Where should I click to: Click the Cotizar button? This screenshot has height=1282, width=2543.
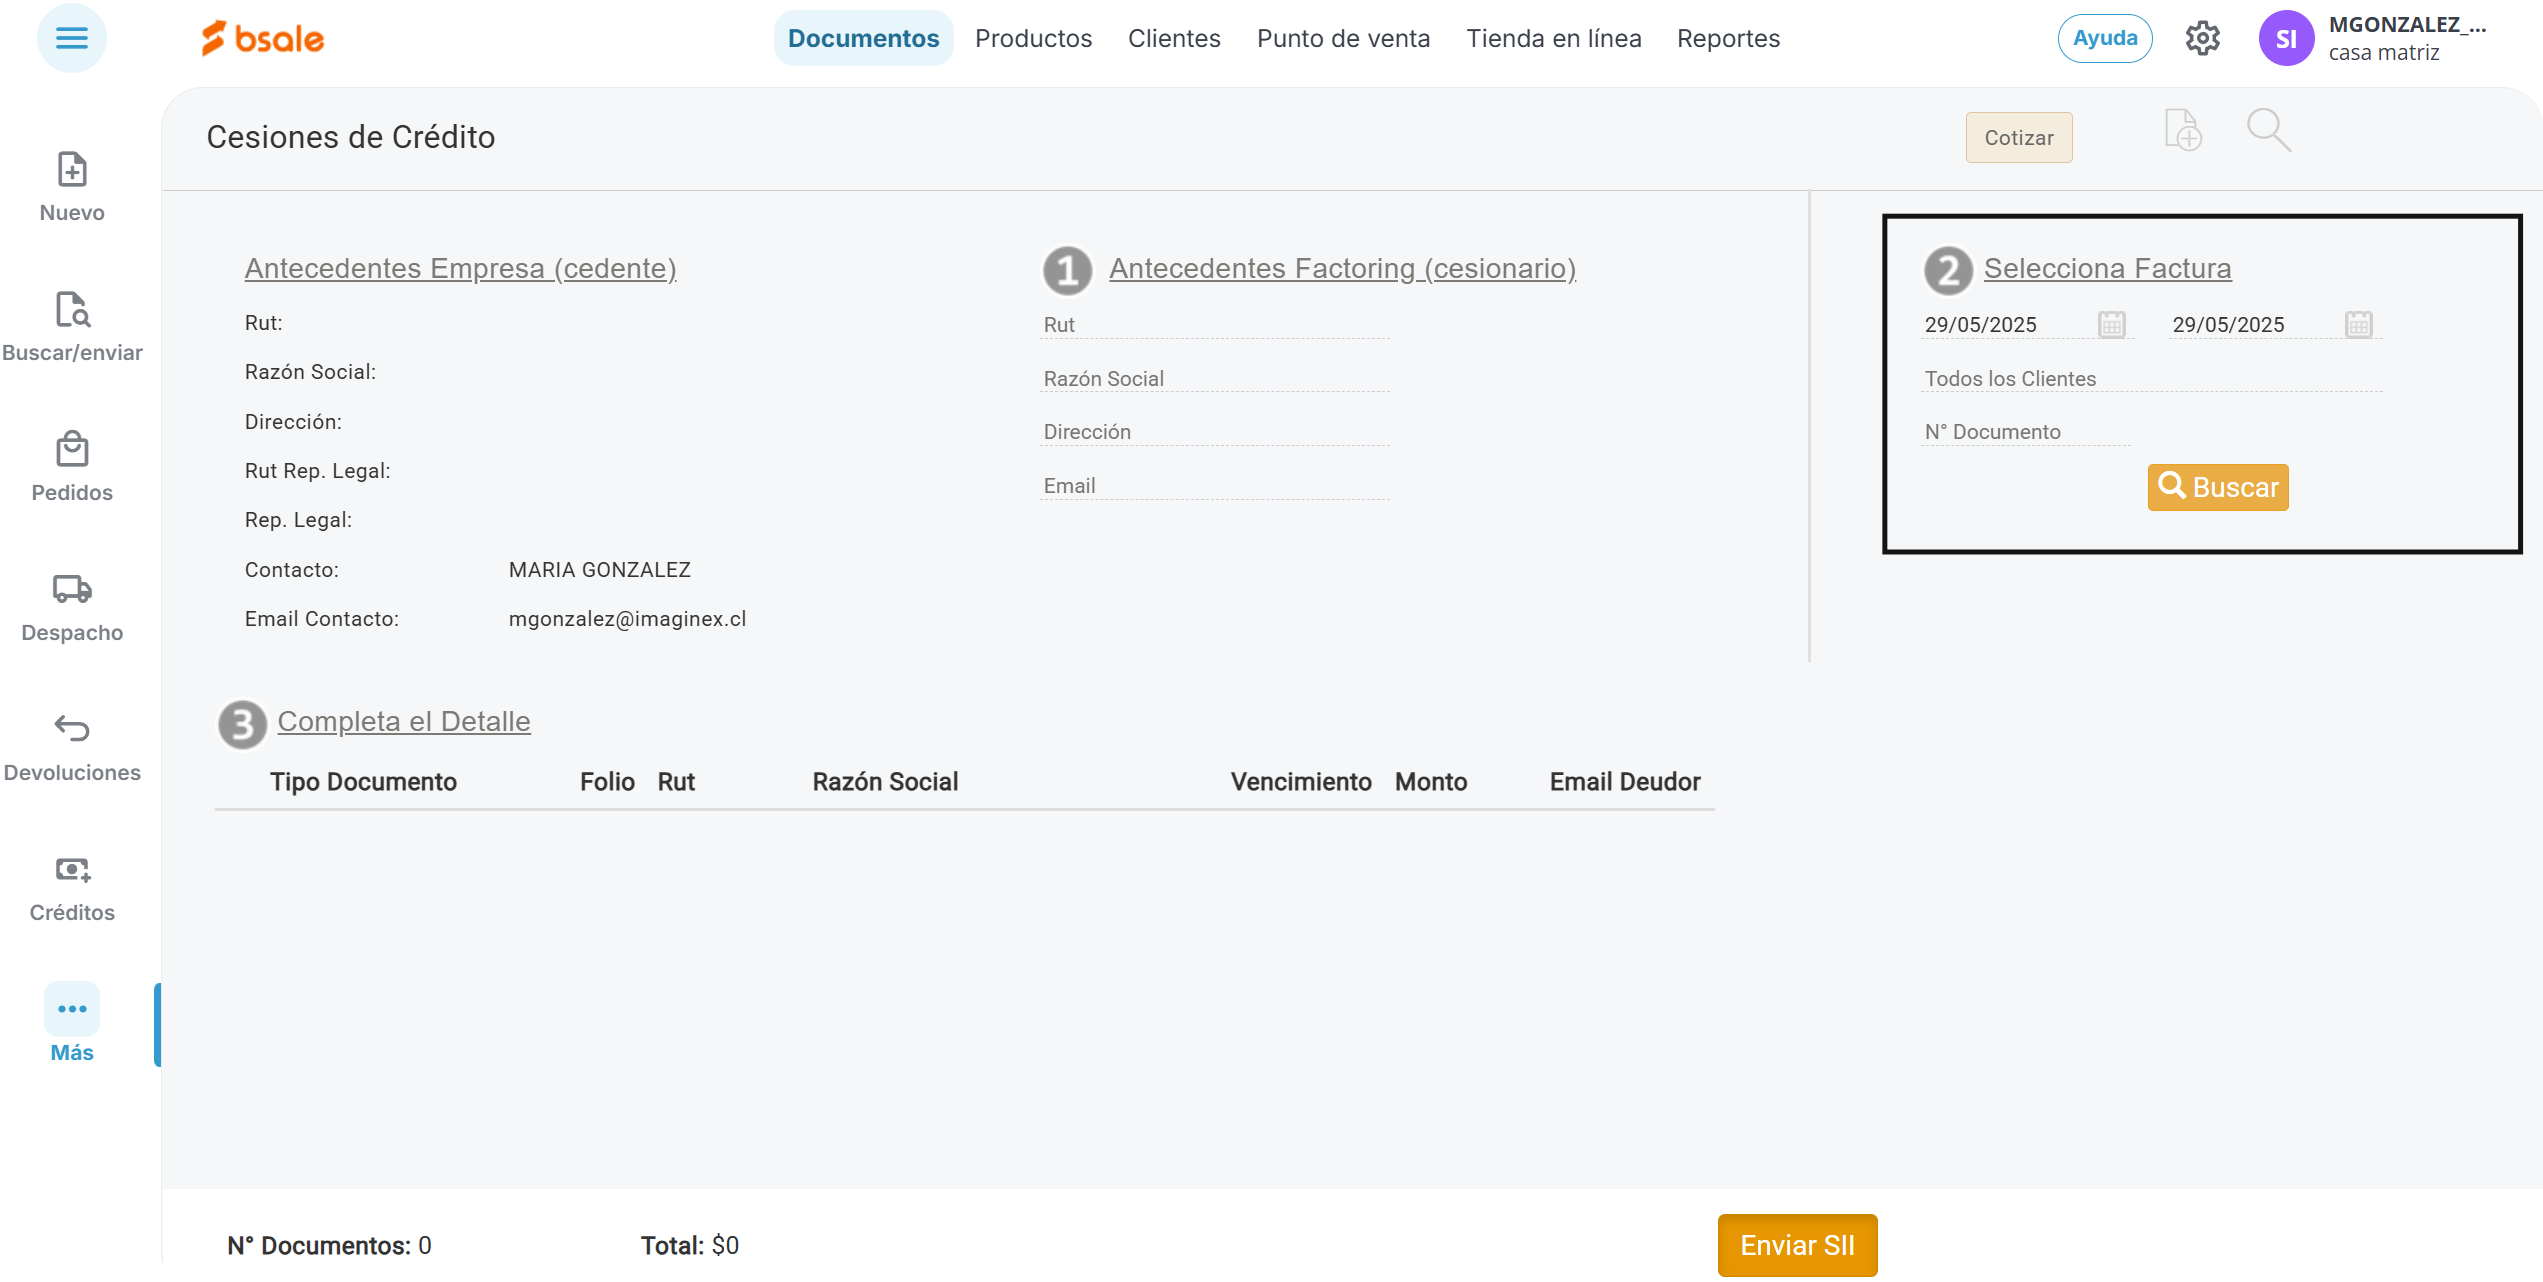tap(2018, 138)
